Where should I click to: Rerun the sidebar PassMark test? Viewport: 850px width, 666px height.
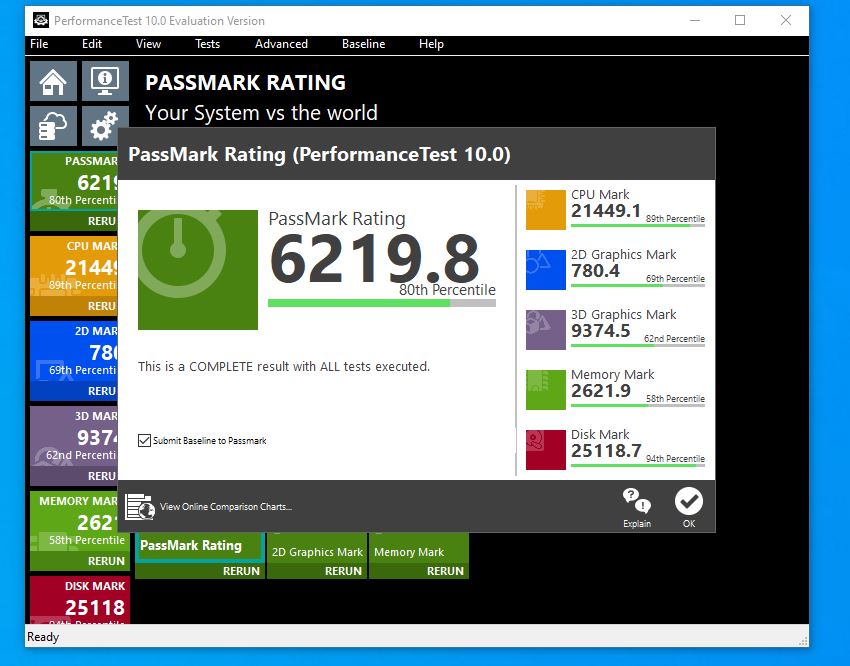tap(102, 221)
